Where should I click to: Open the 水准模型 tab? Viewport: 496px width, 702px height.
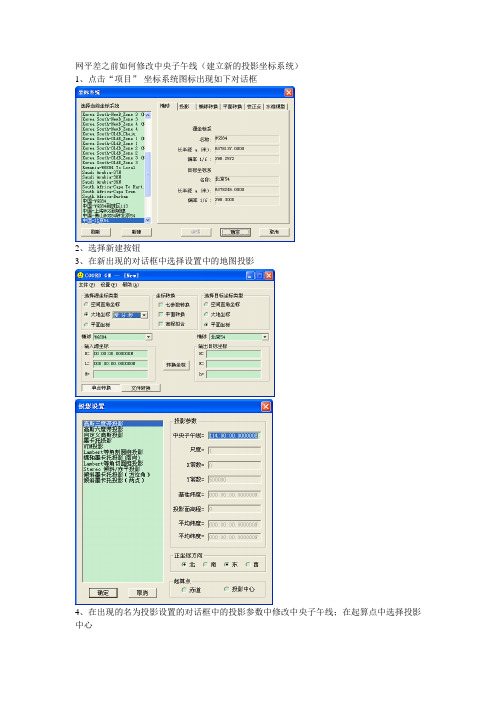click(x=275, y=107)
